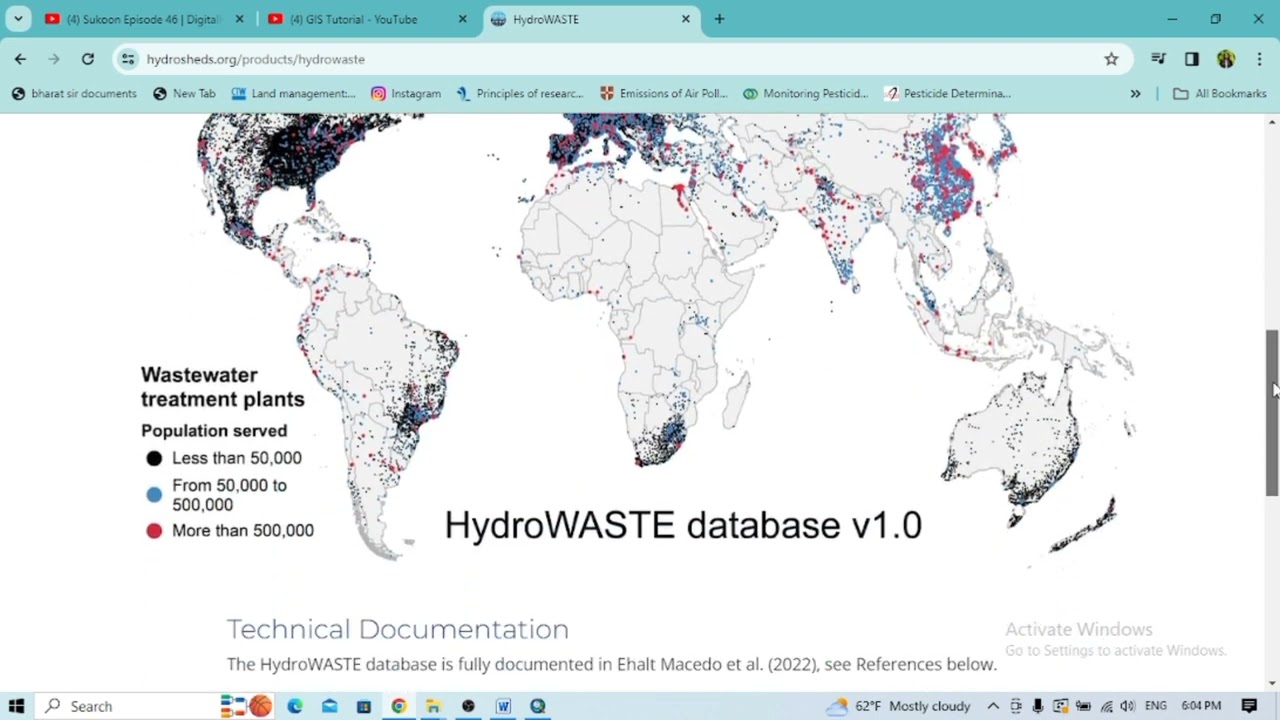Image resolution: width=1280 pixels, height=720 pixels.
Task: Click the Technical Documentation heading
Action: tap(398, 629)
